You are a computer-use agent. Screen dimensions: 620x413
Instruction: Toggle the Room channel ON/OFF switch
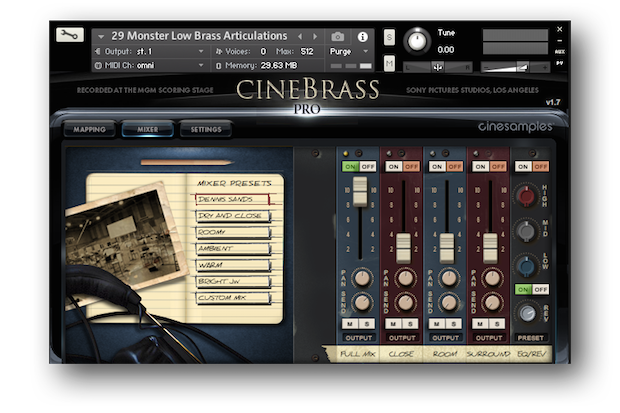pyautogui.click(x=446, y=167)
